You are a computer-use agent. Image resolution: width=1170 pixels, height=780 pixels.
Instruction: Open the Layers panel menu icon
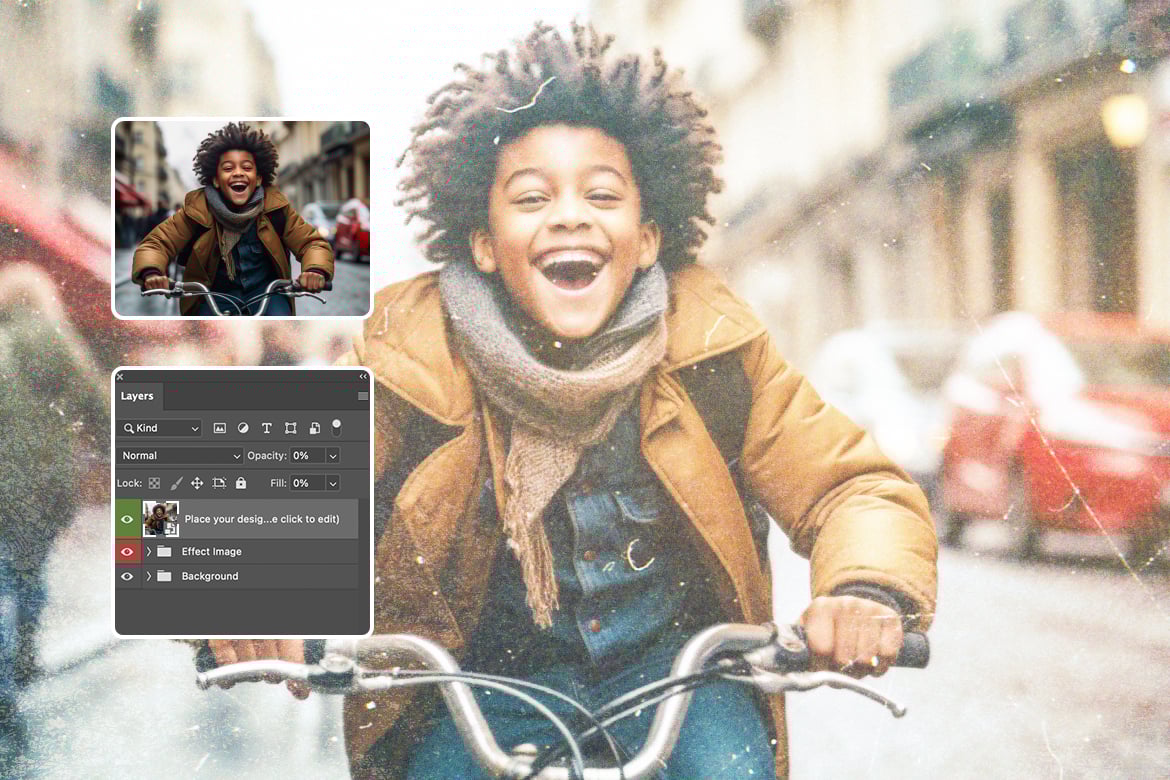point(363,396)
